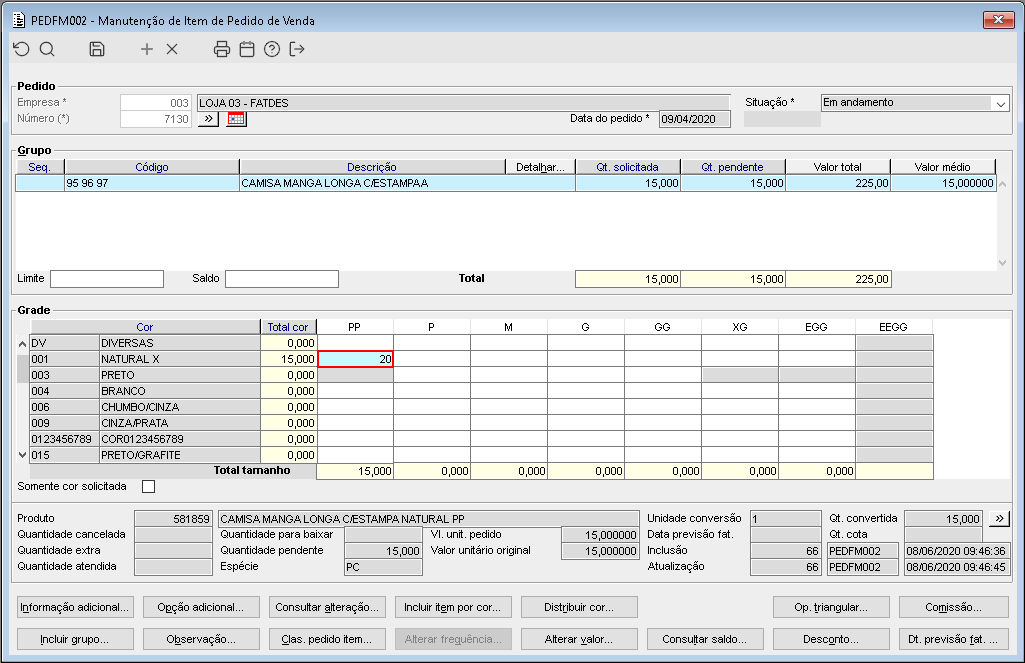The width and height of the screenshot is (1025, 663).
Task: Select the COR0123456789 color row
Action: point(145,439)
